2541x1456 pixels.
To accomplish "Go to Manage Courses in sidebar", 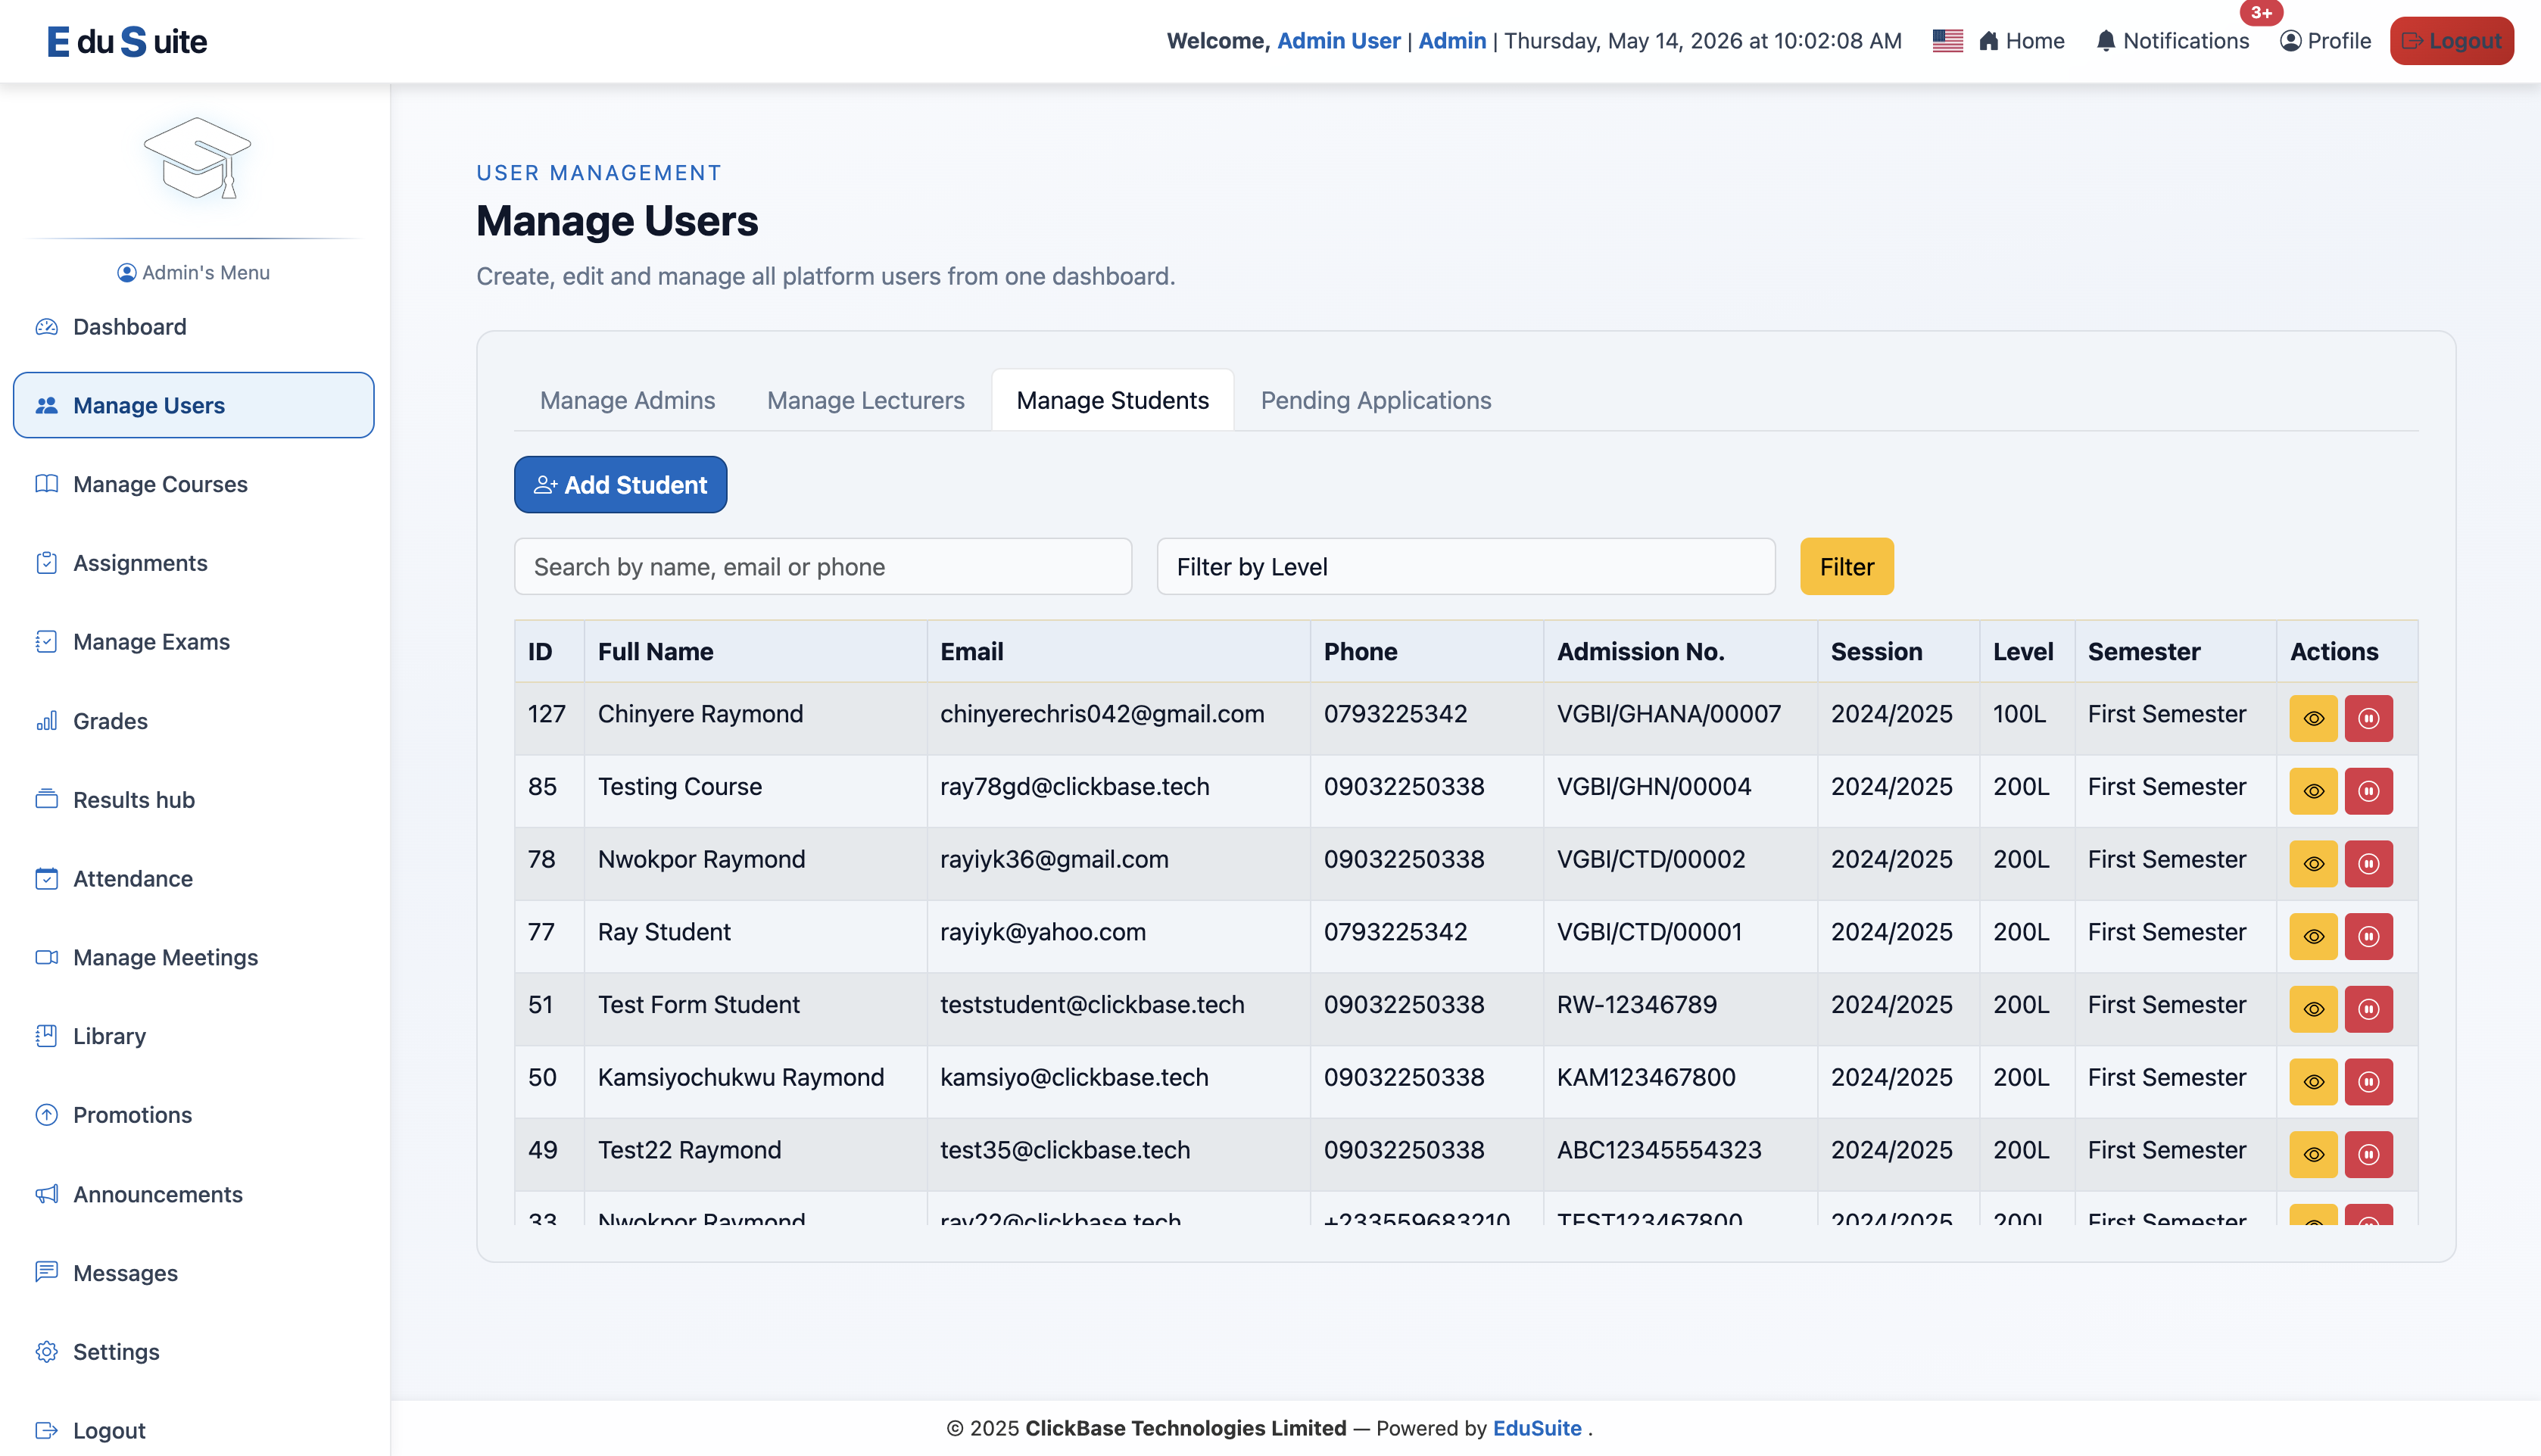I will [193, 484].
